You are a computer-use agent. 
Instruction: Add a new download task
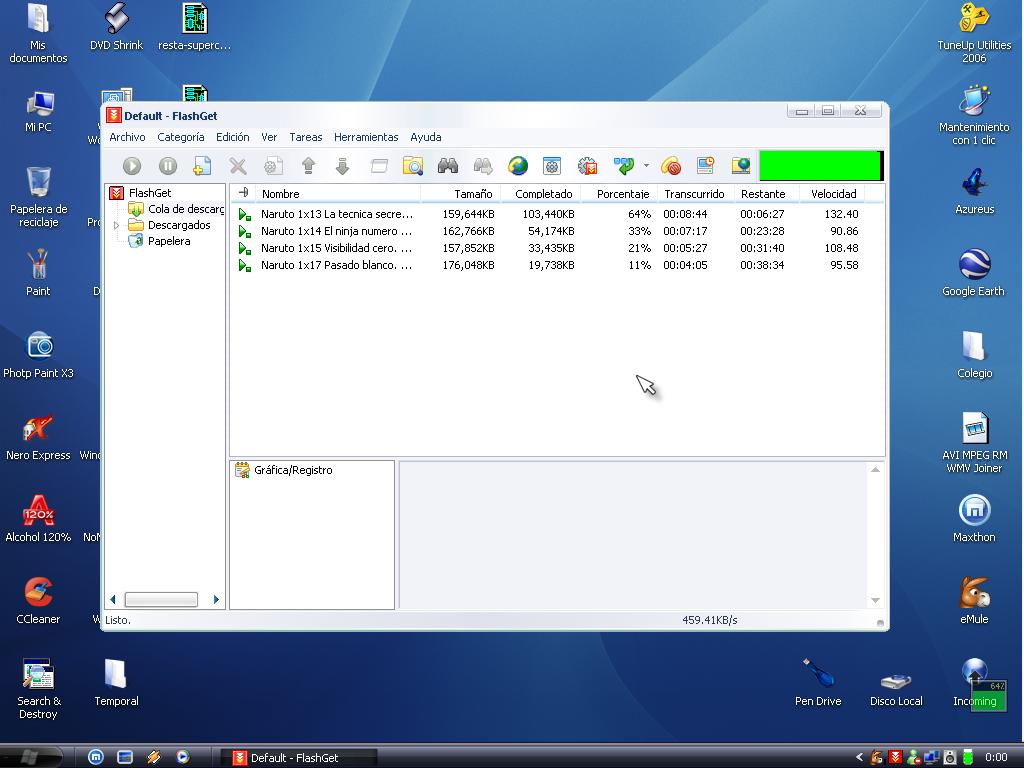tap(202, 166)
